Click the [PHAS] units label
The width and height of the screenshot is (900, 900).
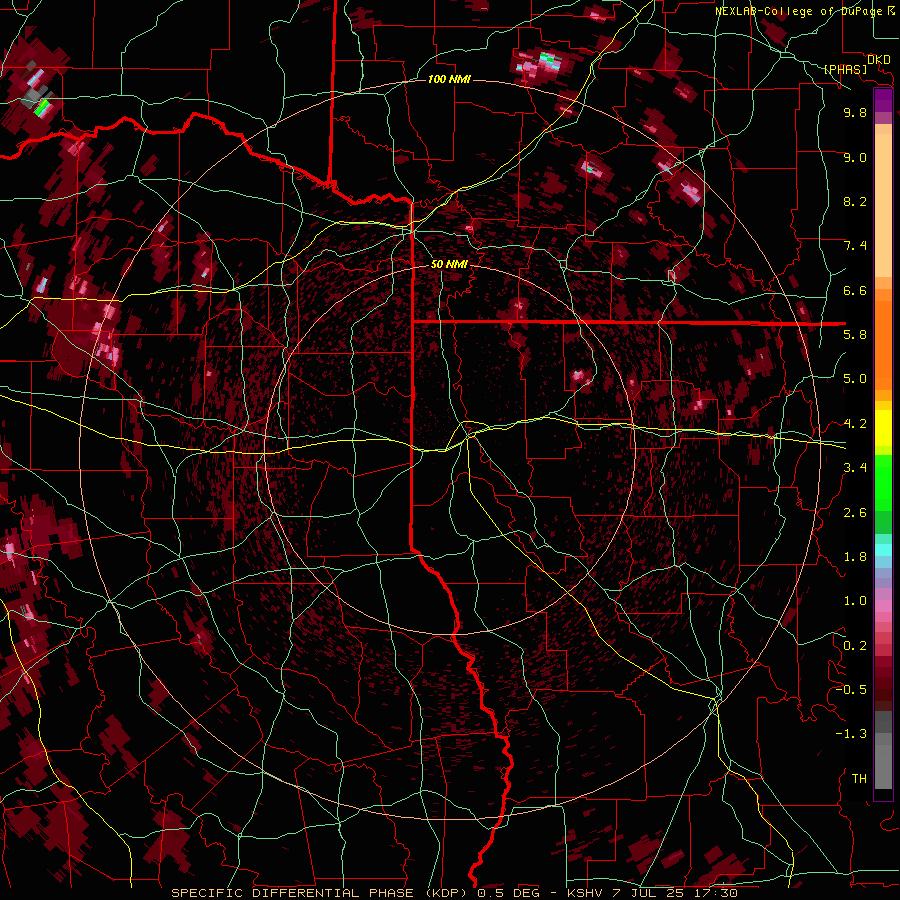846,70
